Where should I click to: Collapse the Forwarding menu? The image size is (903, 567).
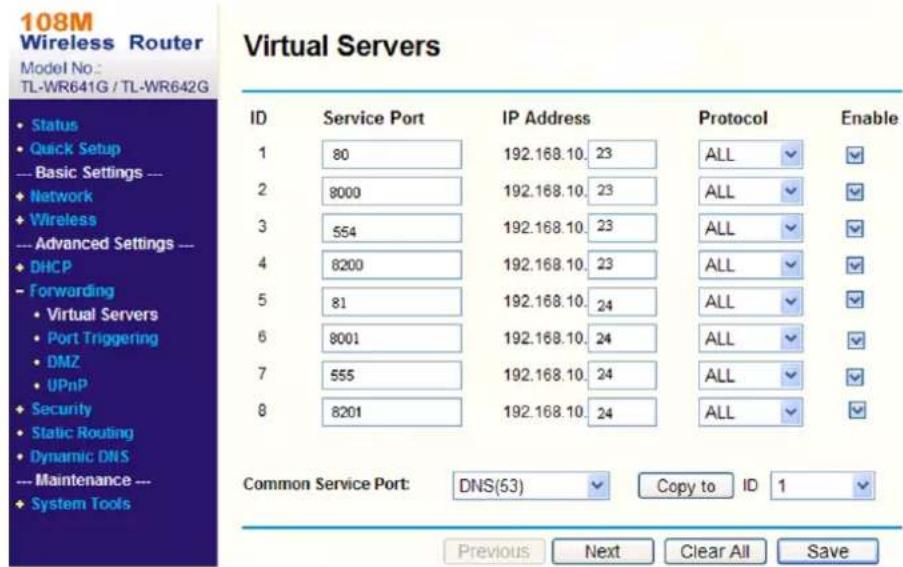tap(72, 291)
